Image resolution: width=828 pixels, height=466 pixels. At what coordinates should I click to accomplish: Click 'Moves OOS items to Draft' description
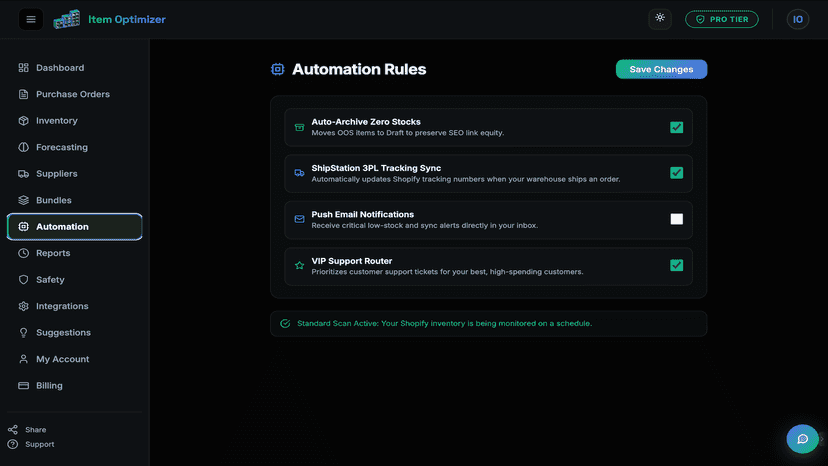pos(408,133)
